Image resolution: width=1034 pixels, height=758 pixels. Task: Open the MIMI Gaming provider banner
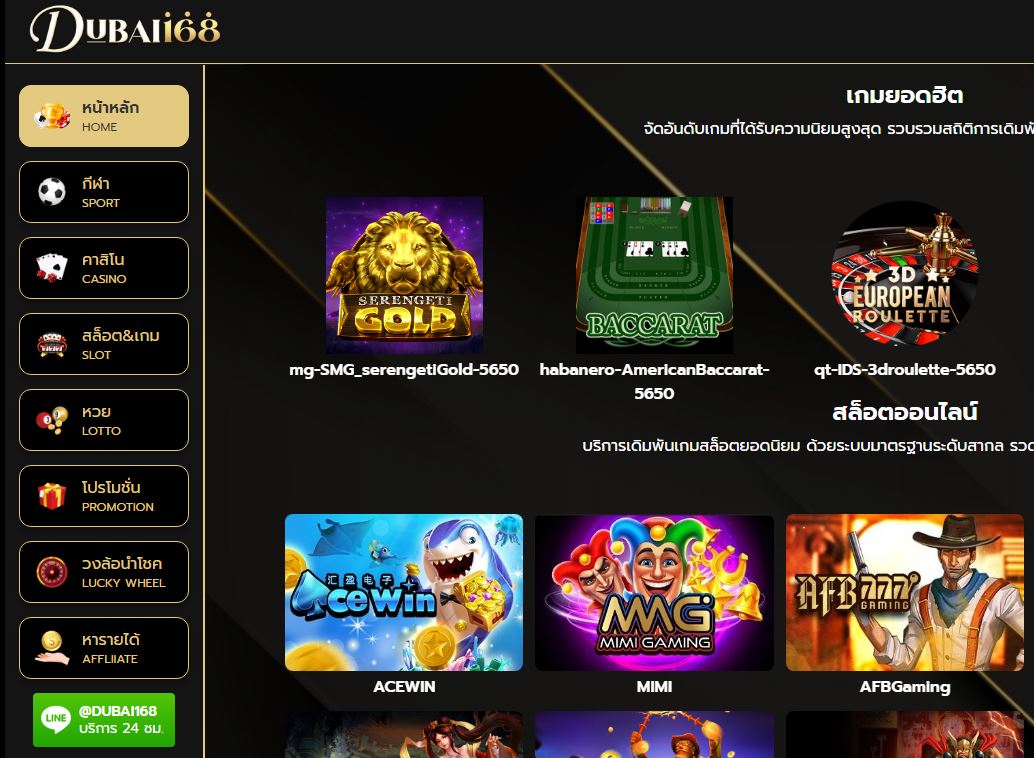coord(654,592)
